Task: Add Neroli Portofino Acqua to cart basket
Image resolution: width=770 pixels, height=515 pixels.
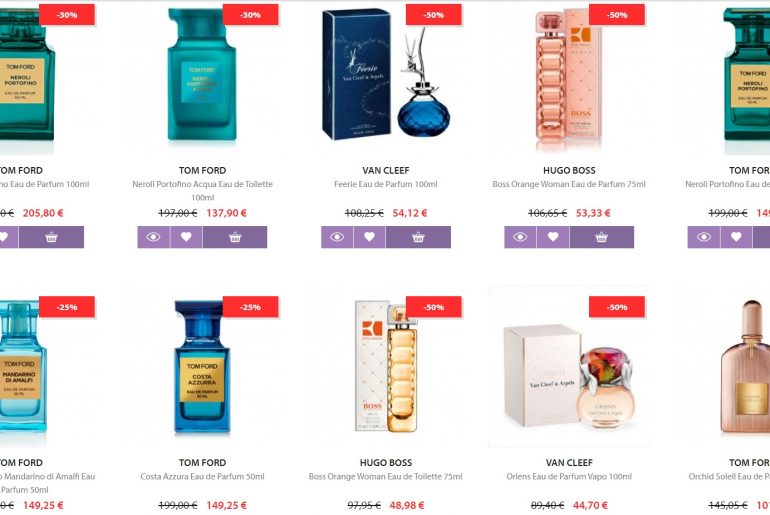Action: coord(235,237)
